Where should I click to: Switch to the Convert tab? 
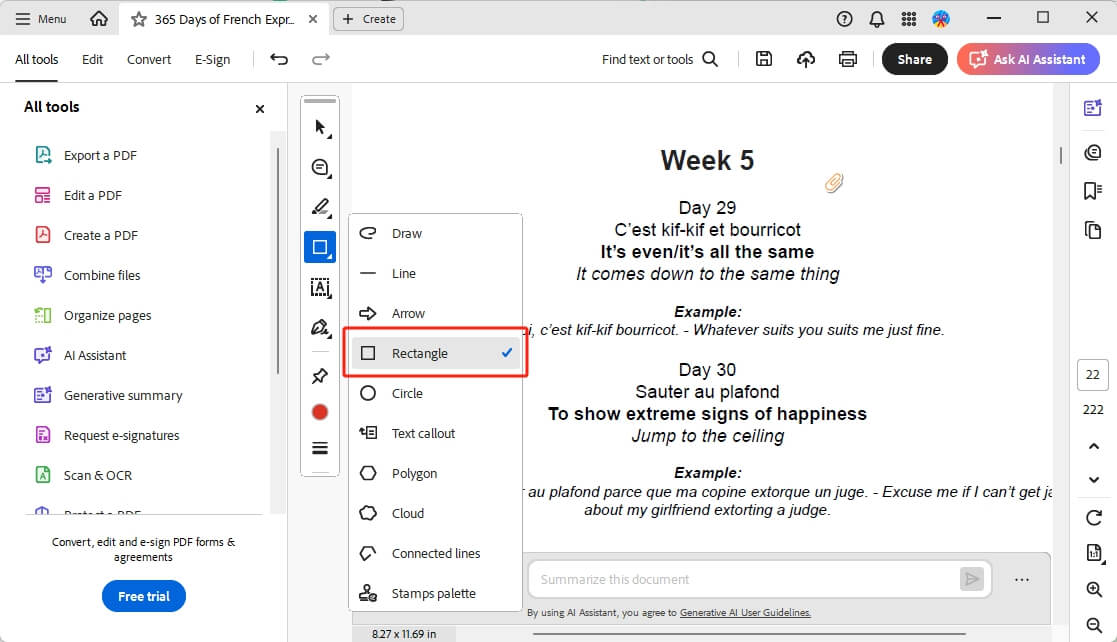tap(149, 59)
